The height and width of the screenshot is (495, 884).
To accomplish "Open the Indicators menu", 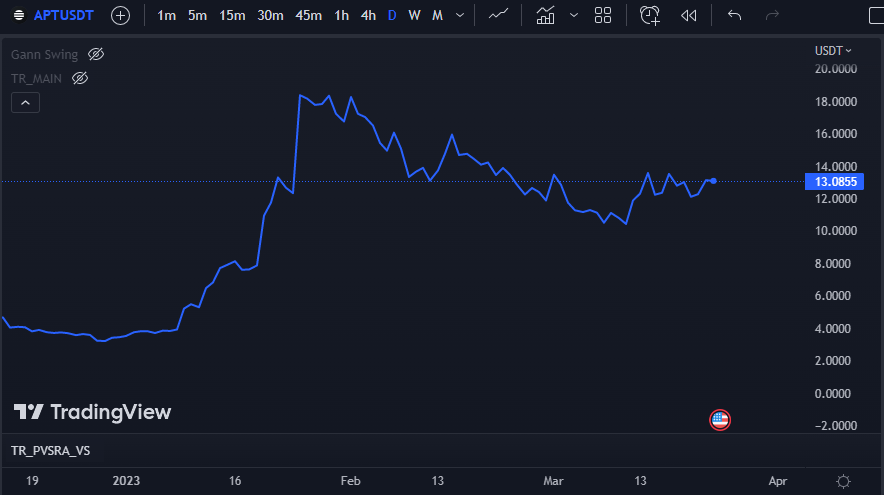I will [x=545, y=15].
